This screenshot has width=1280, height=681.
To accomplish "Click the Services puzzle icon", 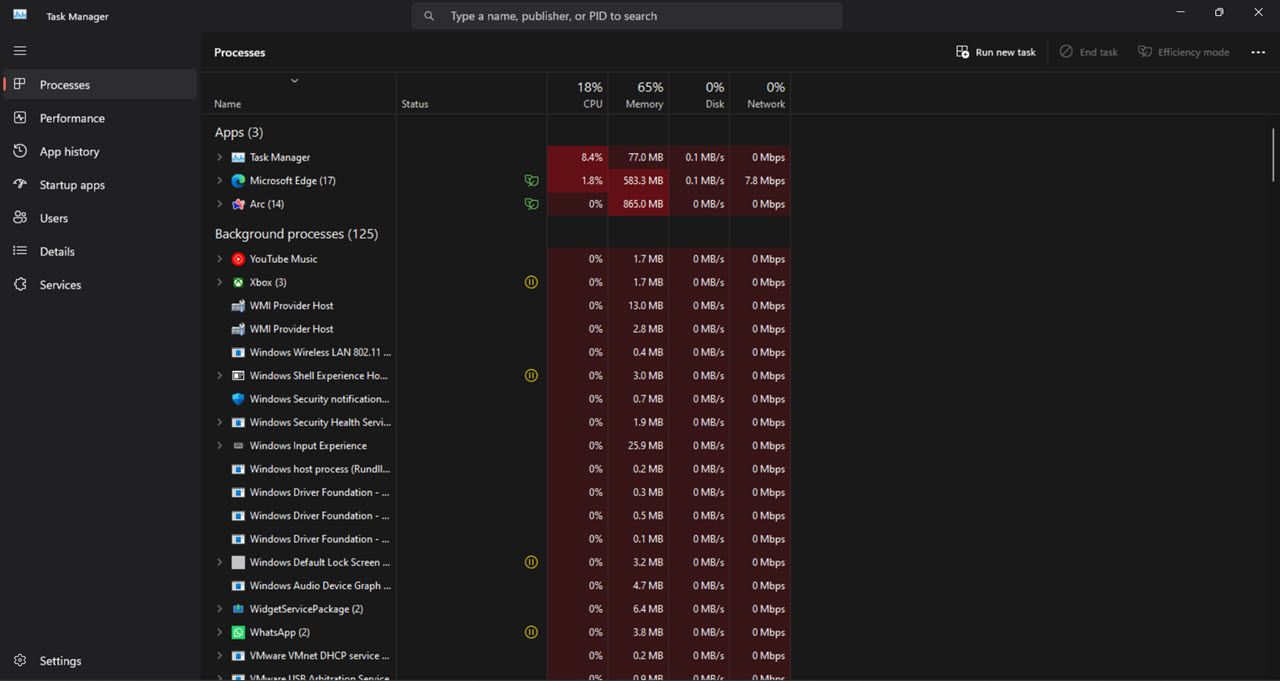I will 20,285.
